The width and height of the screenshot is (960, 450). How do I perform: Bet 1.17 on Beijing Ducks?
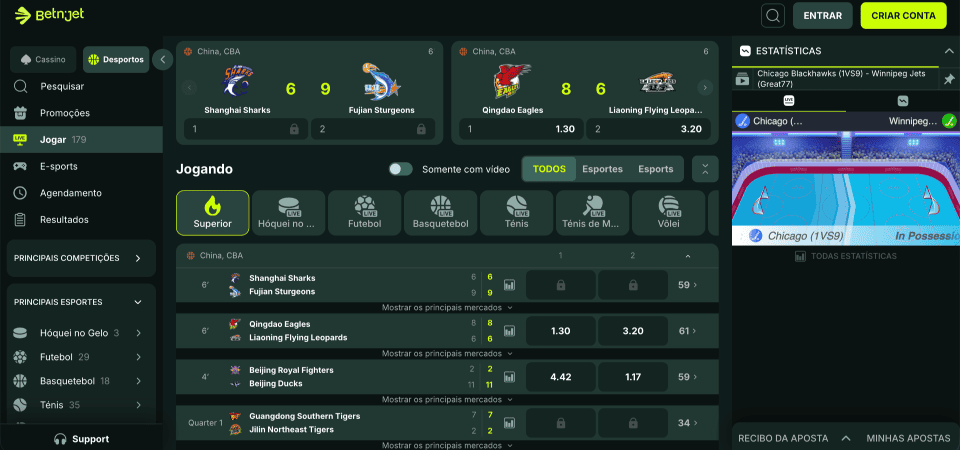pos(633,377)
